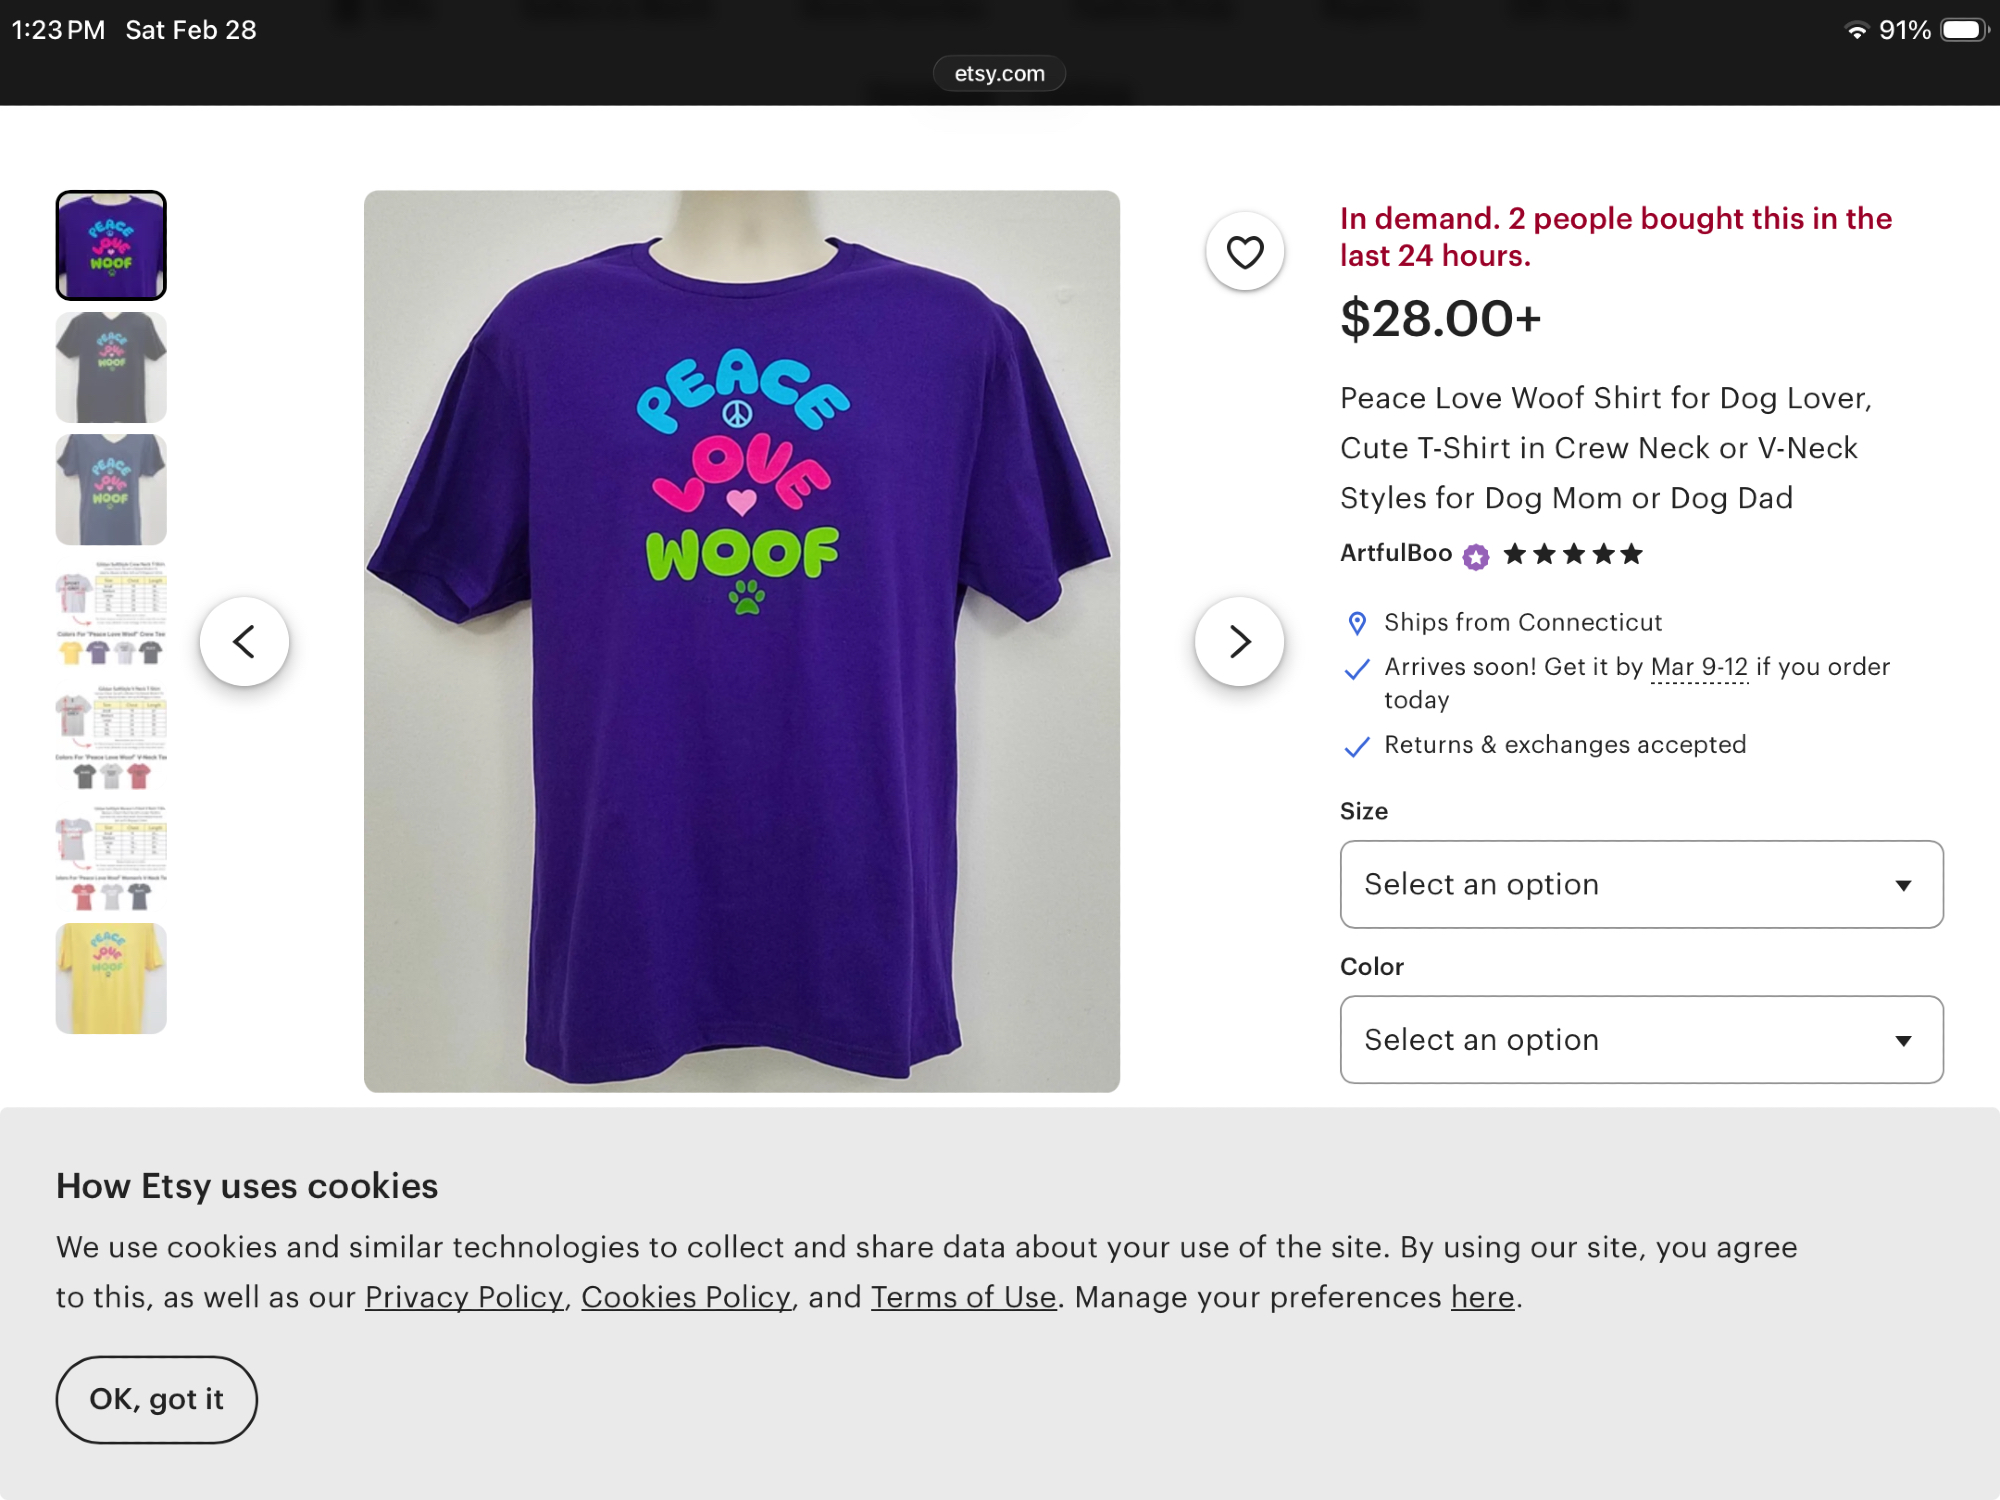This screenshot has height=1500, width=2000.
Task: Open the Privacy Policy link
Action: click(x=464, y=1297)
